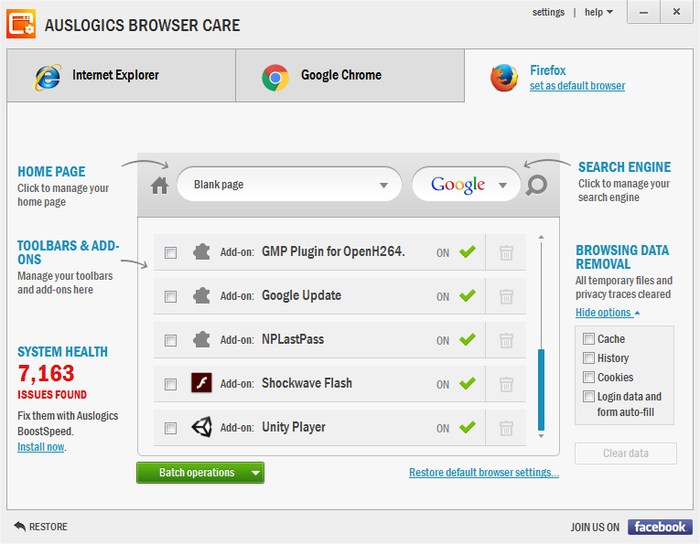Click the HOME PAGE heading
Viewport: 700px width, 544px height.
pyautogui.click(x=51, y=171)
